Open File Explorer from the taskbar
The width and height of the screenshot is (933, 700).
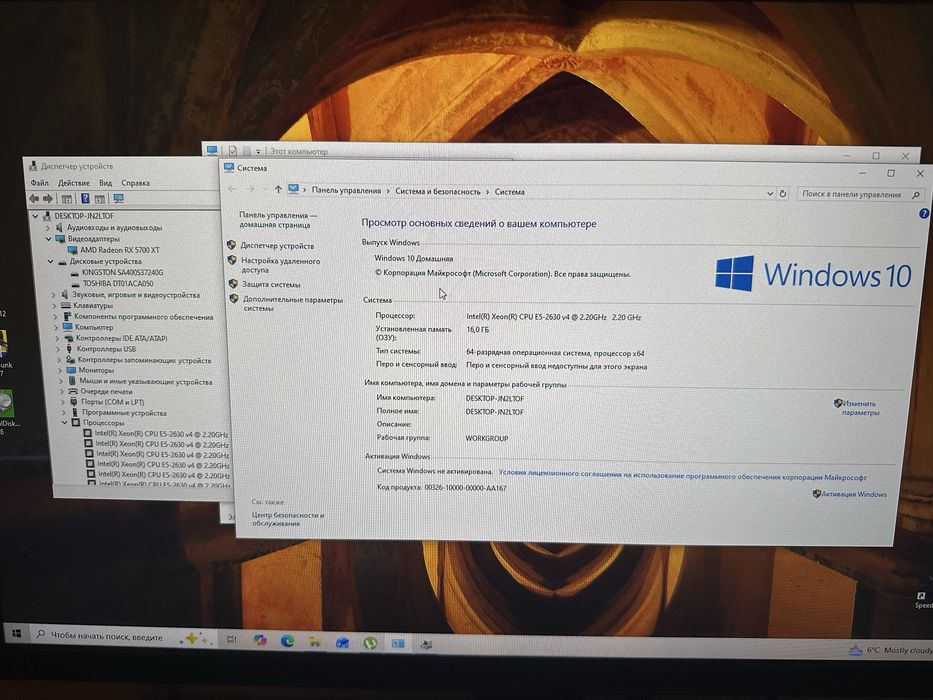pos(315,642)
